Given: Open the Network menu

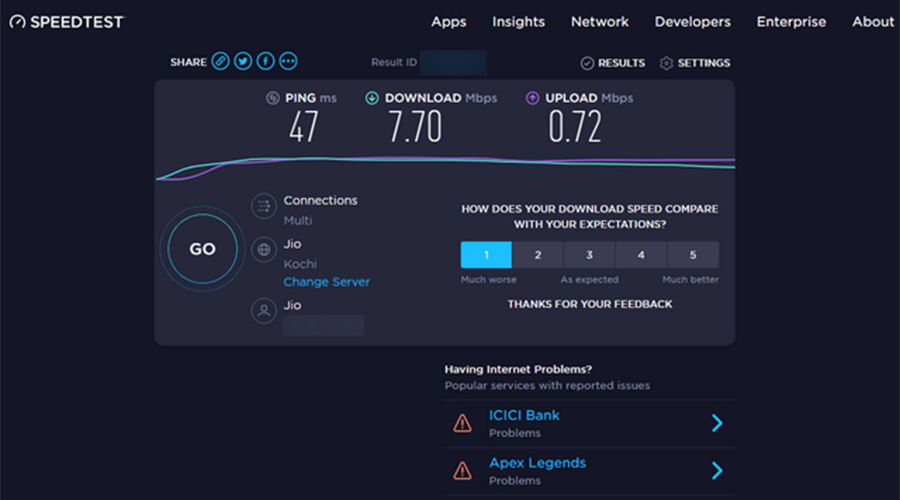Looking at the screenshot, I should point(600,21).
